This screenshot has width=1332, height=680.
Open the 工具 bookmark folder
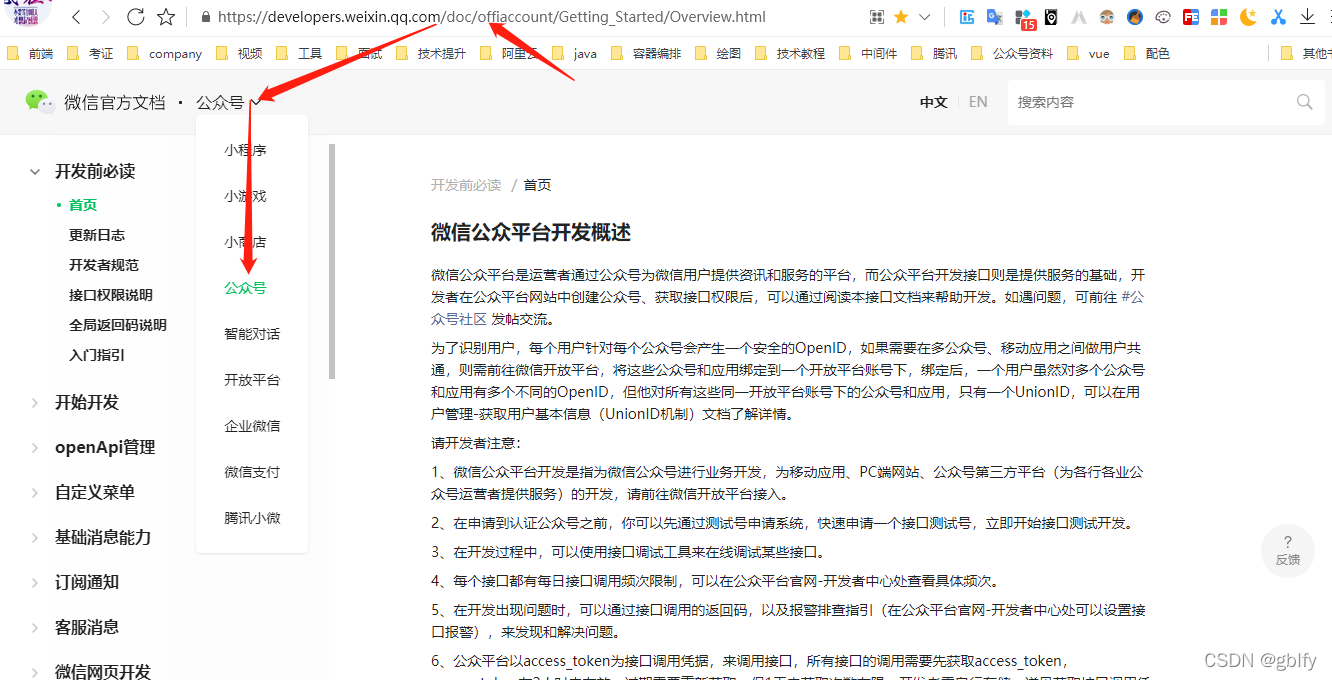(x=298, y=54)
